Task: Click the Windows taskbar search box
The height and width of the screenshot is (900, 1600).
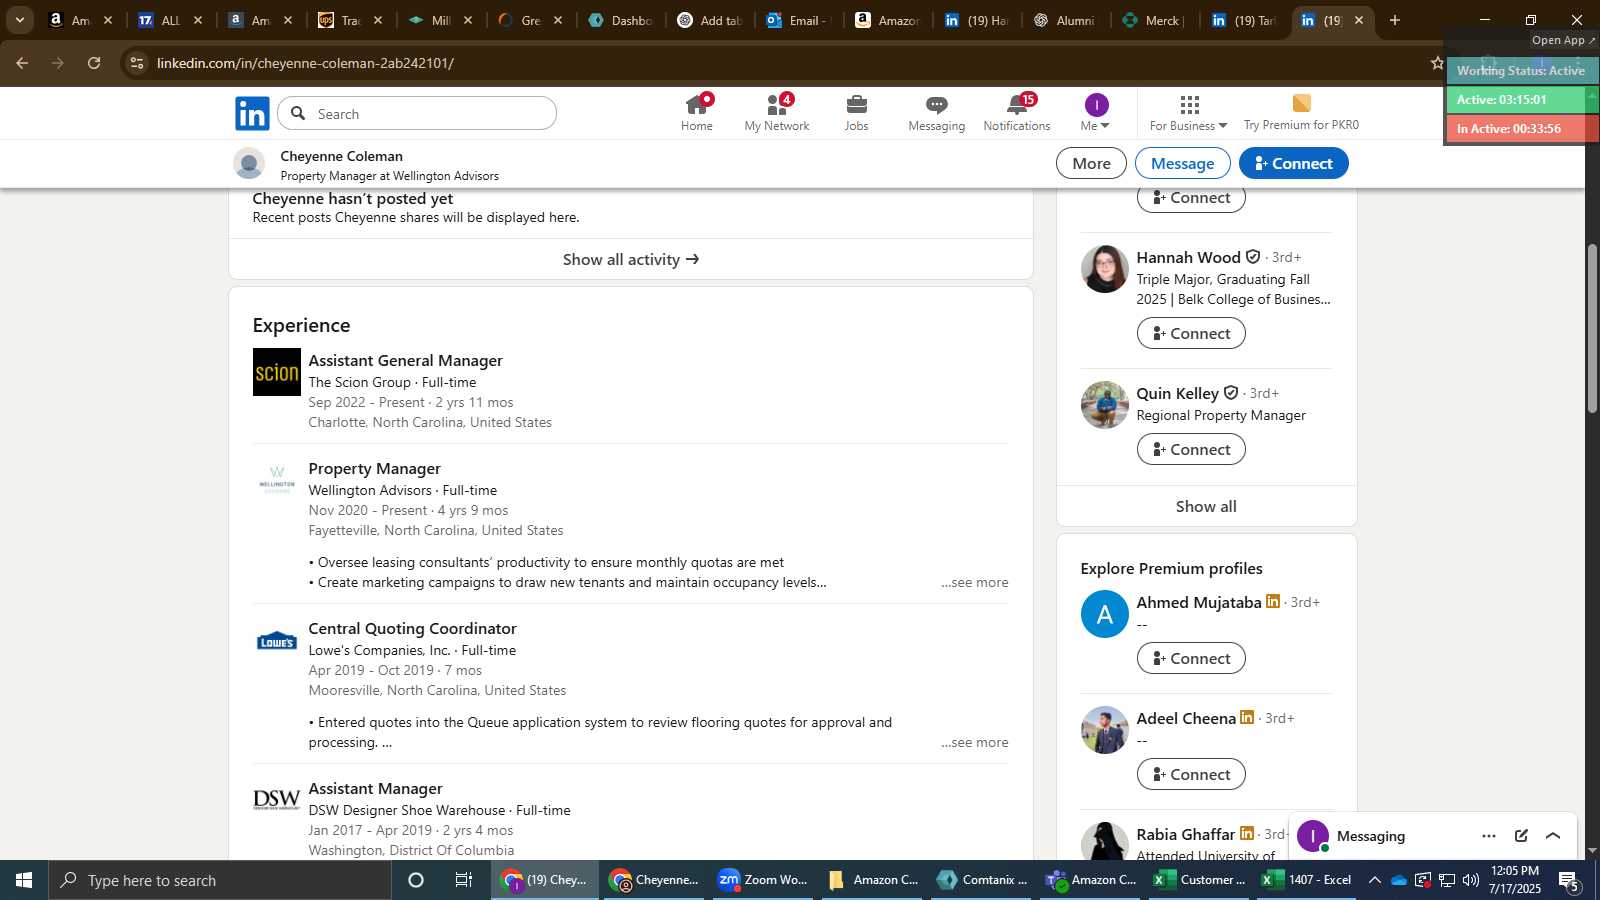Action: pos(220,880)
